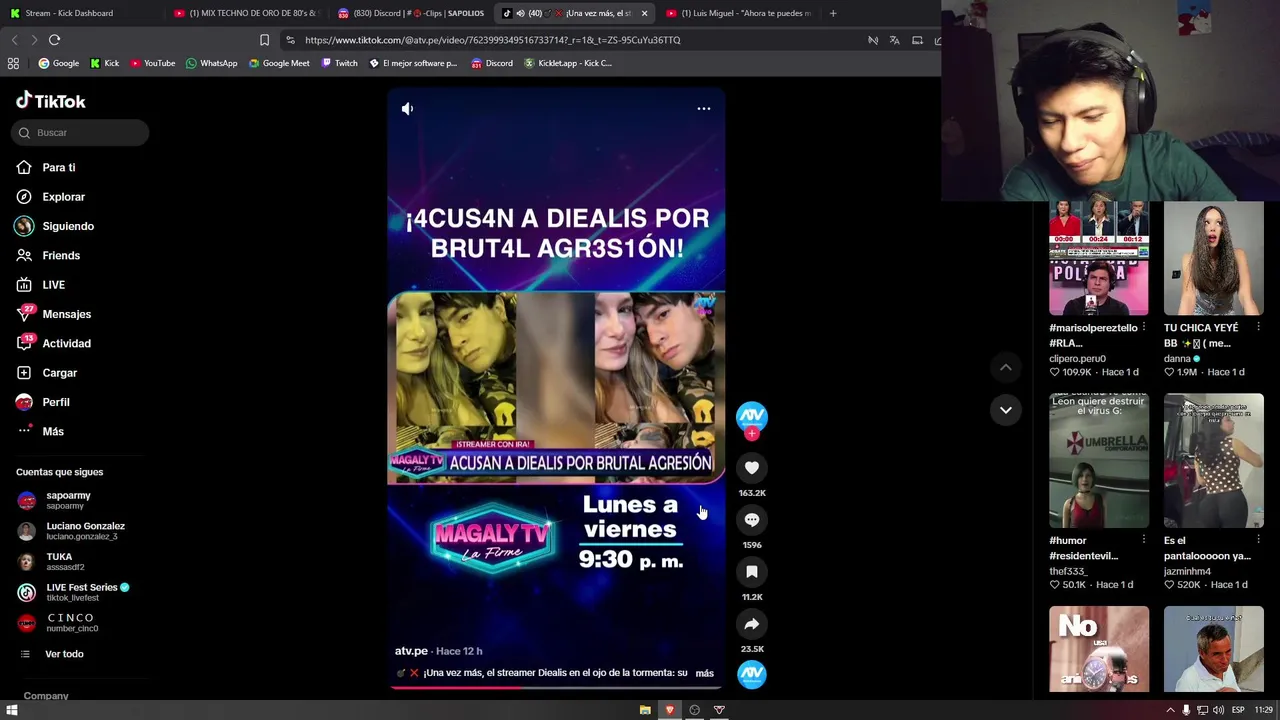This screenshot has height=720, width=1280.
Task: Switch to MIX TECHNO DE ORO tab
Action: (246, 13)
